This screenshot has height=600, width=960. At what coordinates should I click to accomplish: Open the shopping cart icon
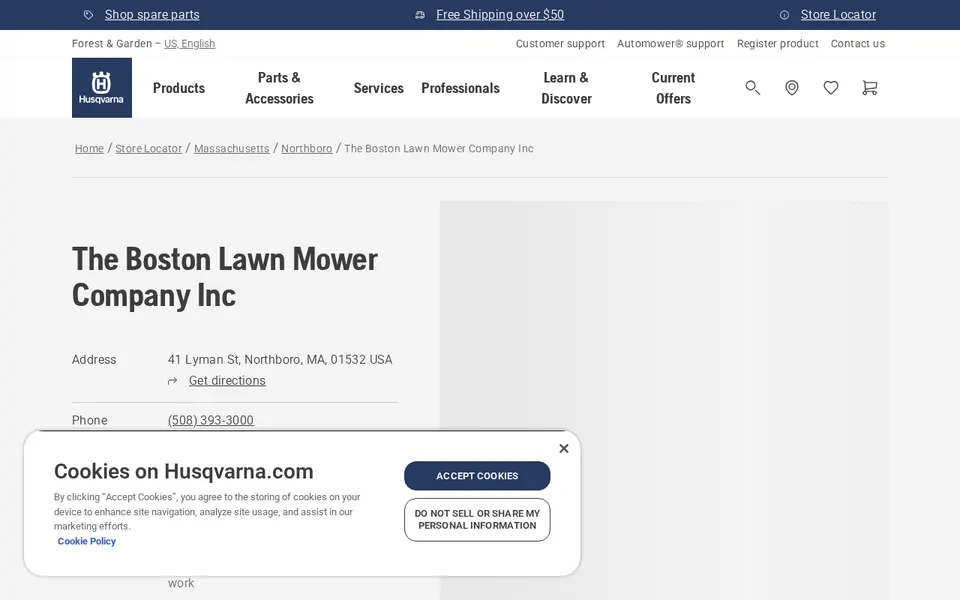tap(869, 88)
